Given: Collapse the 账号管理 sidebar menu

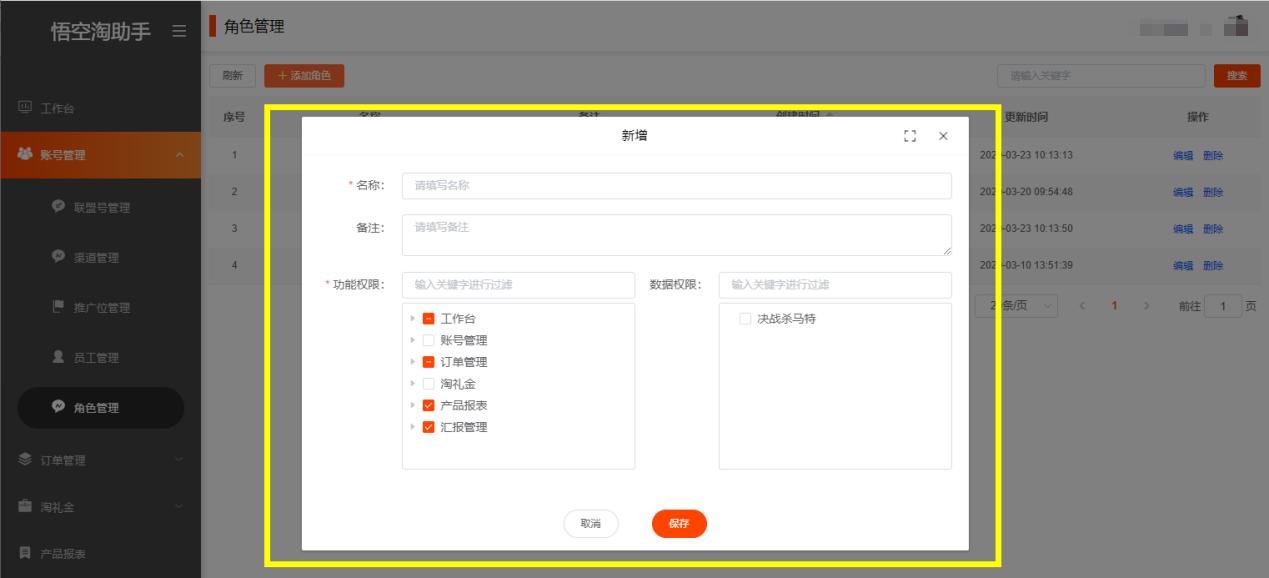Looking at the screenshot, I should [100, 156].
